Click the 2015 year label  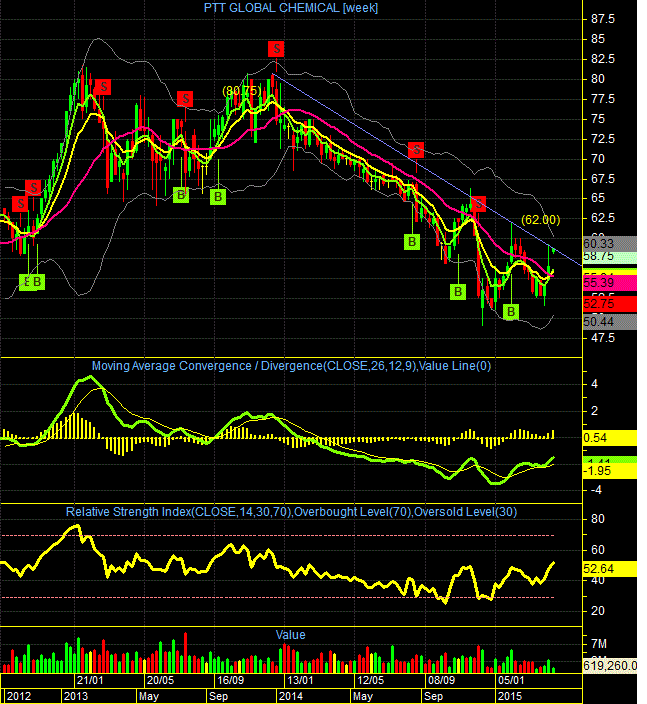(x=510, y=696)
